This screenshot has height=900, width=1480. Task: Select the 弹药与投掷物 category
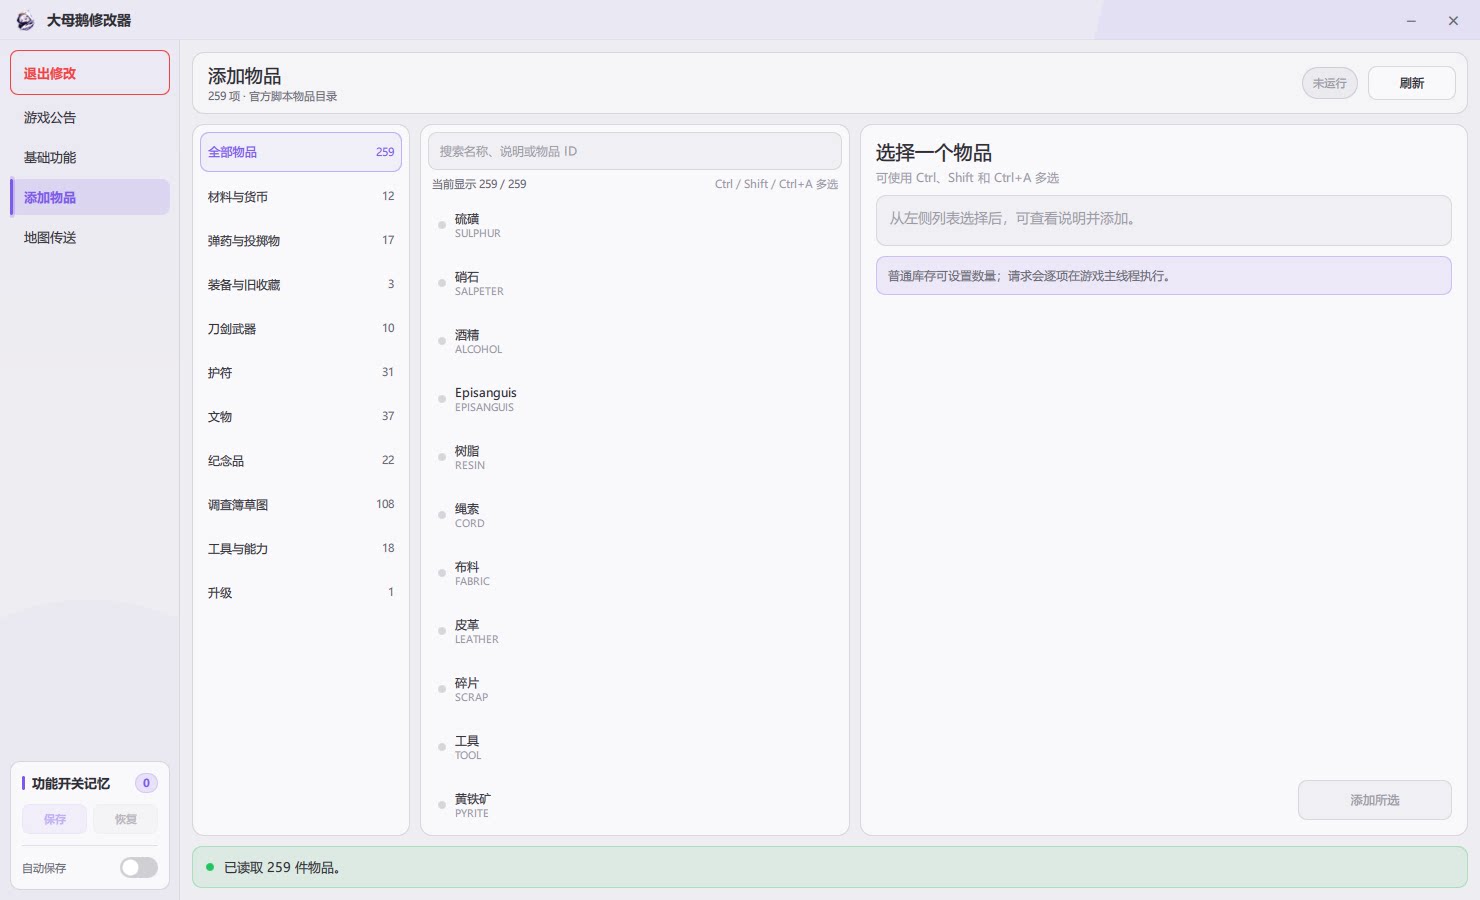coord(301,240)
